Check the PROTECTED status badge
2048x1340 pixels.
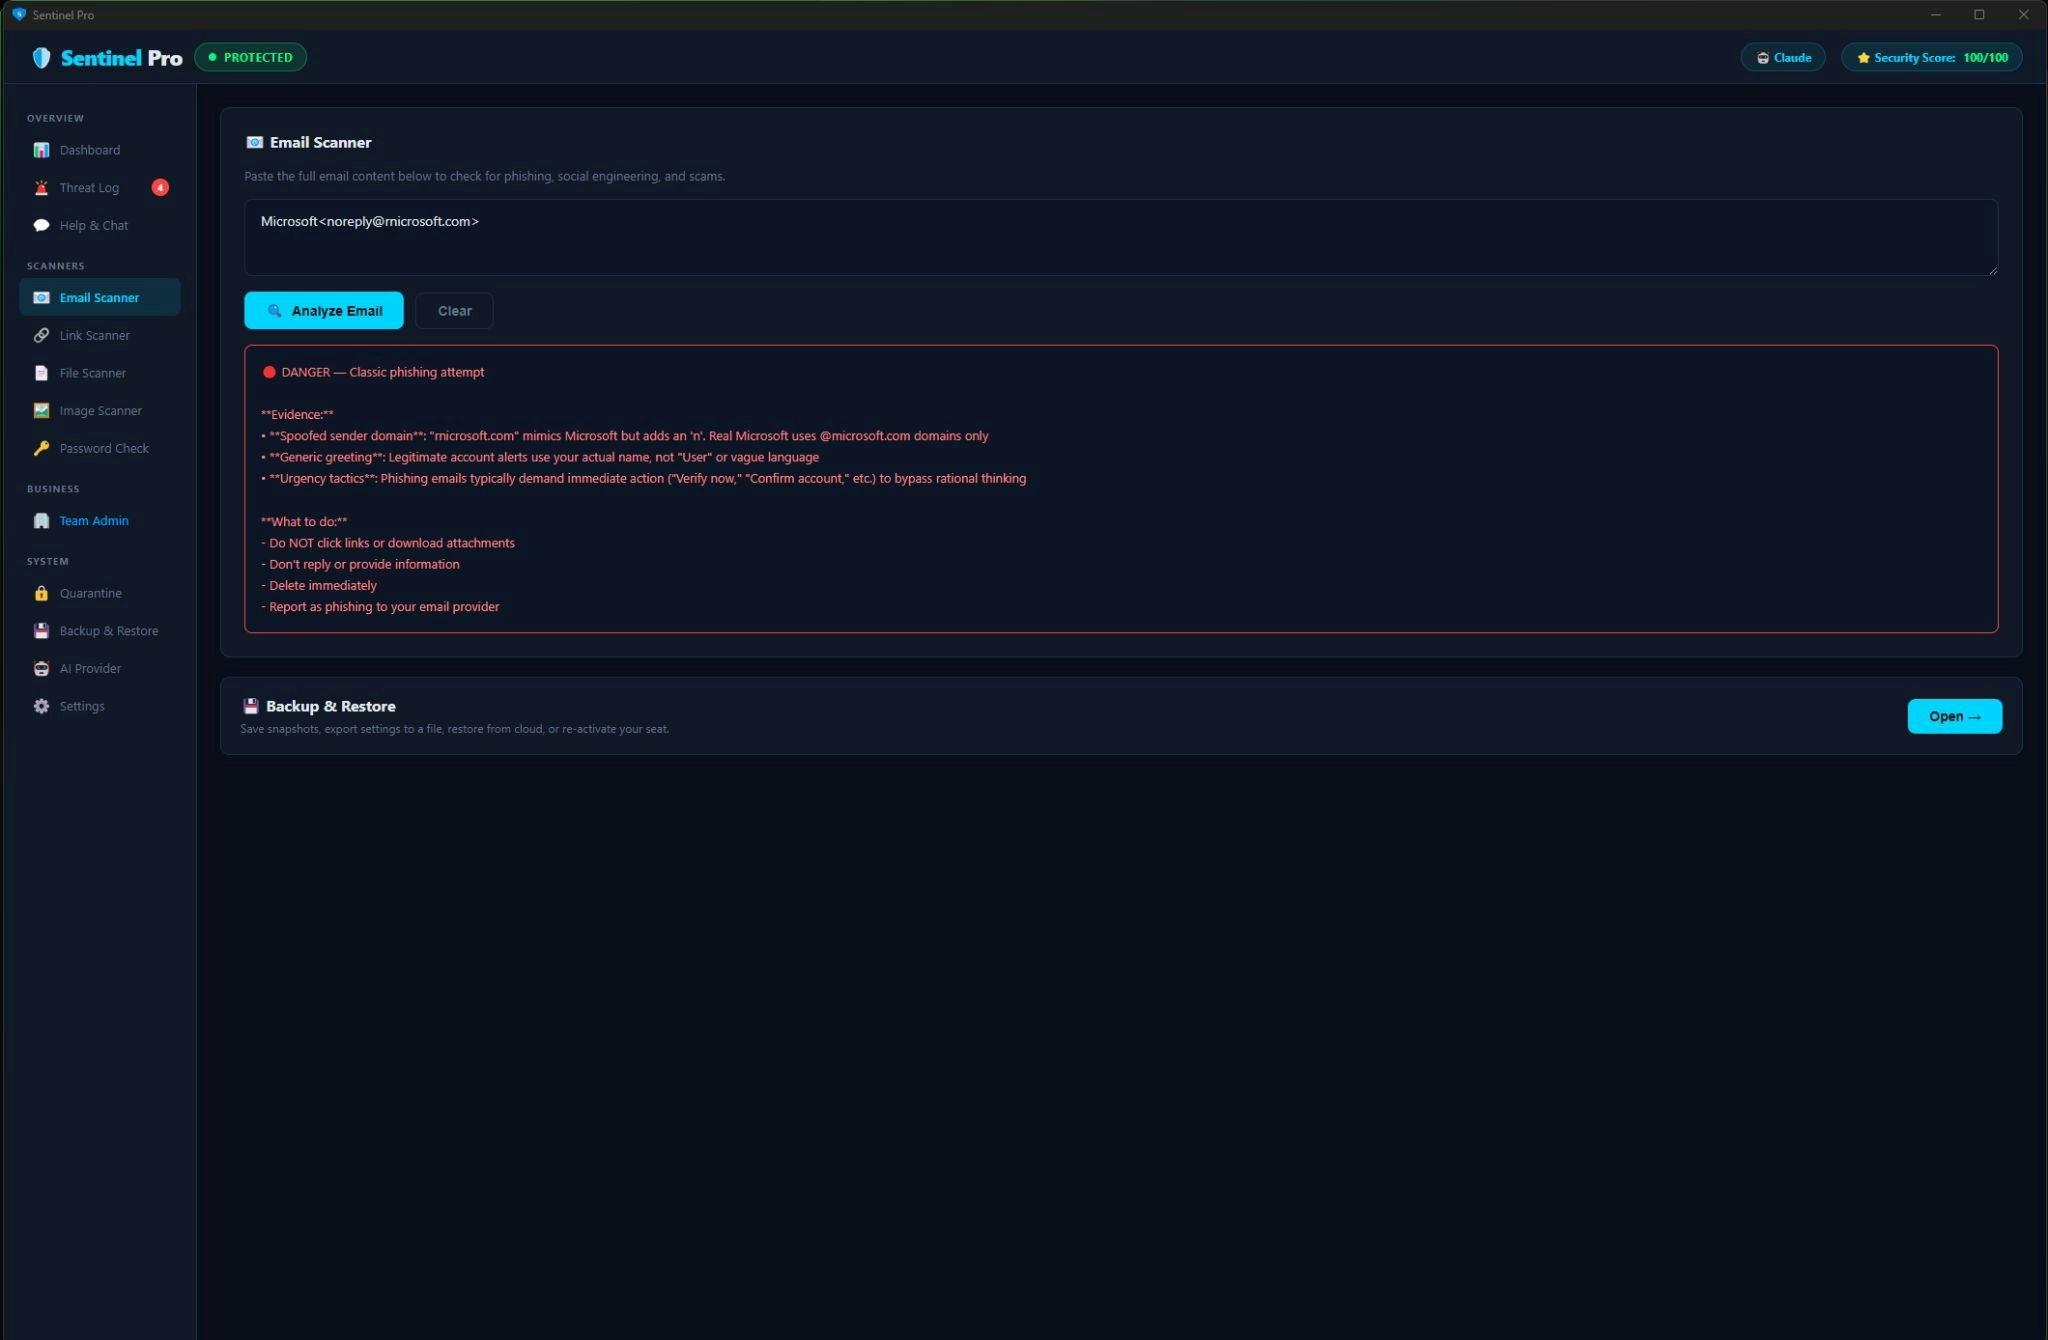(x=250, y=57)
